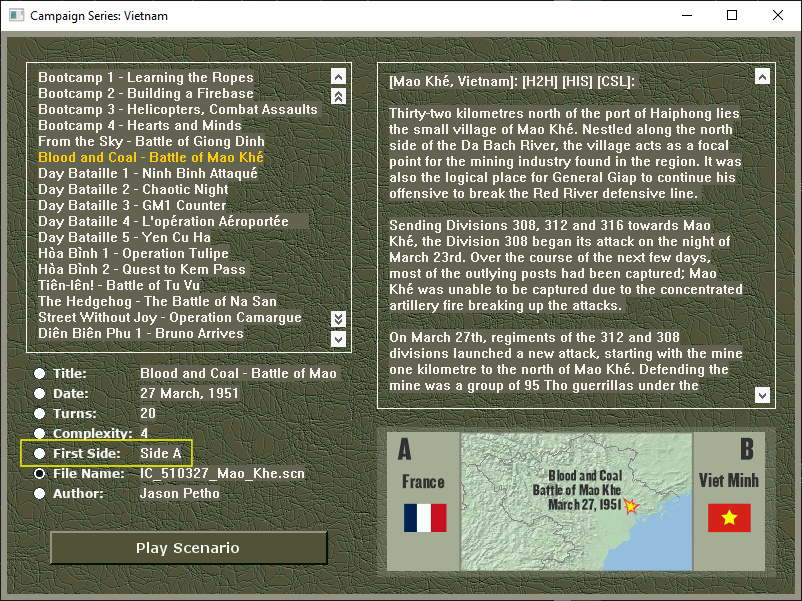The width and height of the screenshot is (802, 601).
Task: Click the description panel scroll-down arrow
Action: 762,395
